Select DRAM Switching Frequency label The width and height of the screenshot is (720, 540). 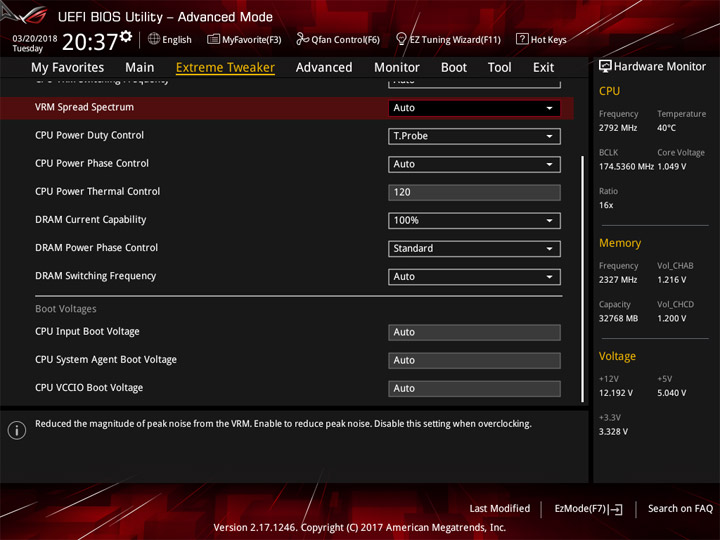[96, 276]
